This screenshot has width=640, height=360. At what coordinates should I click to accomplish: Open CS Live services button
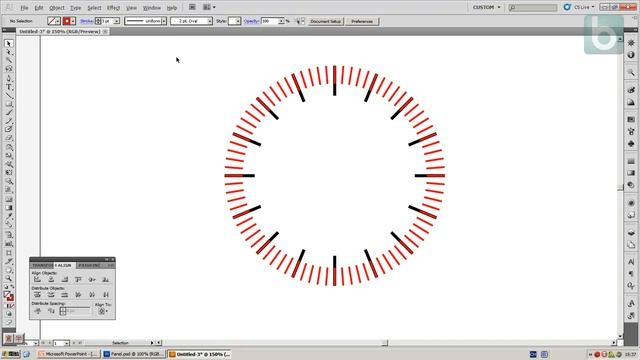coord(580,7)
